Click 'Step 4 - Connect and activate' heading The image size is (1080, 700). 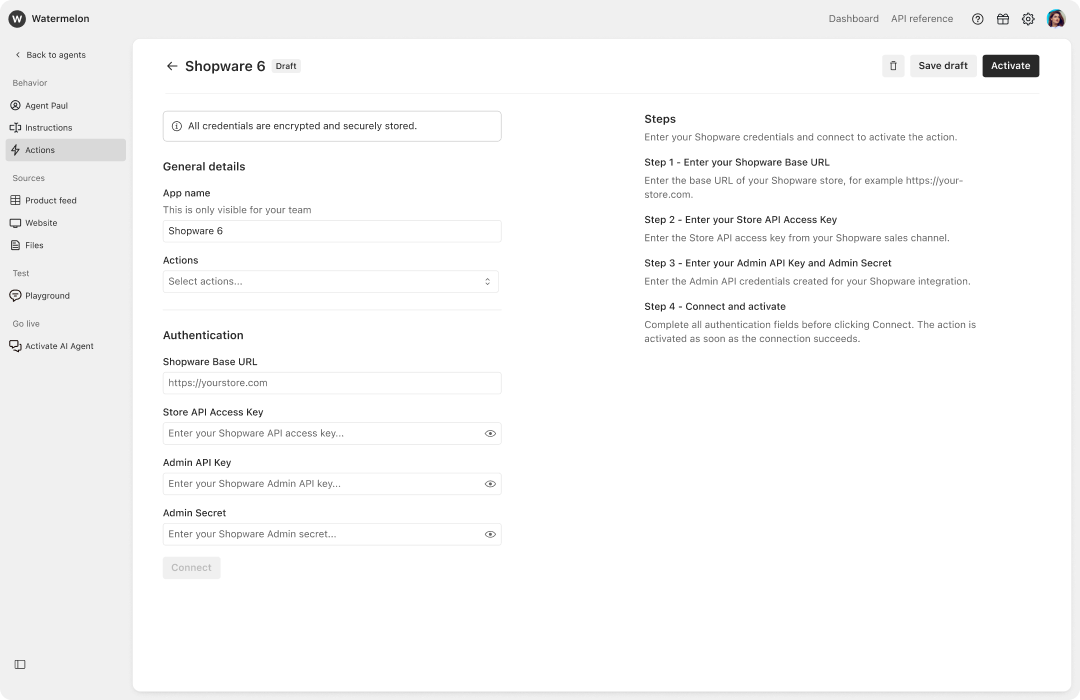[x=715, y=307]
